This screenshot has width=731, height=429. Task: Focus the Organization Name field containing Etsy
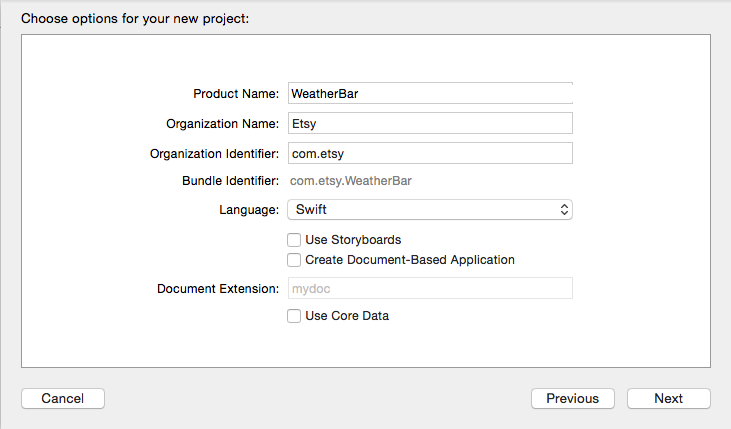[x=429, y=123]
